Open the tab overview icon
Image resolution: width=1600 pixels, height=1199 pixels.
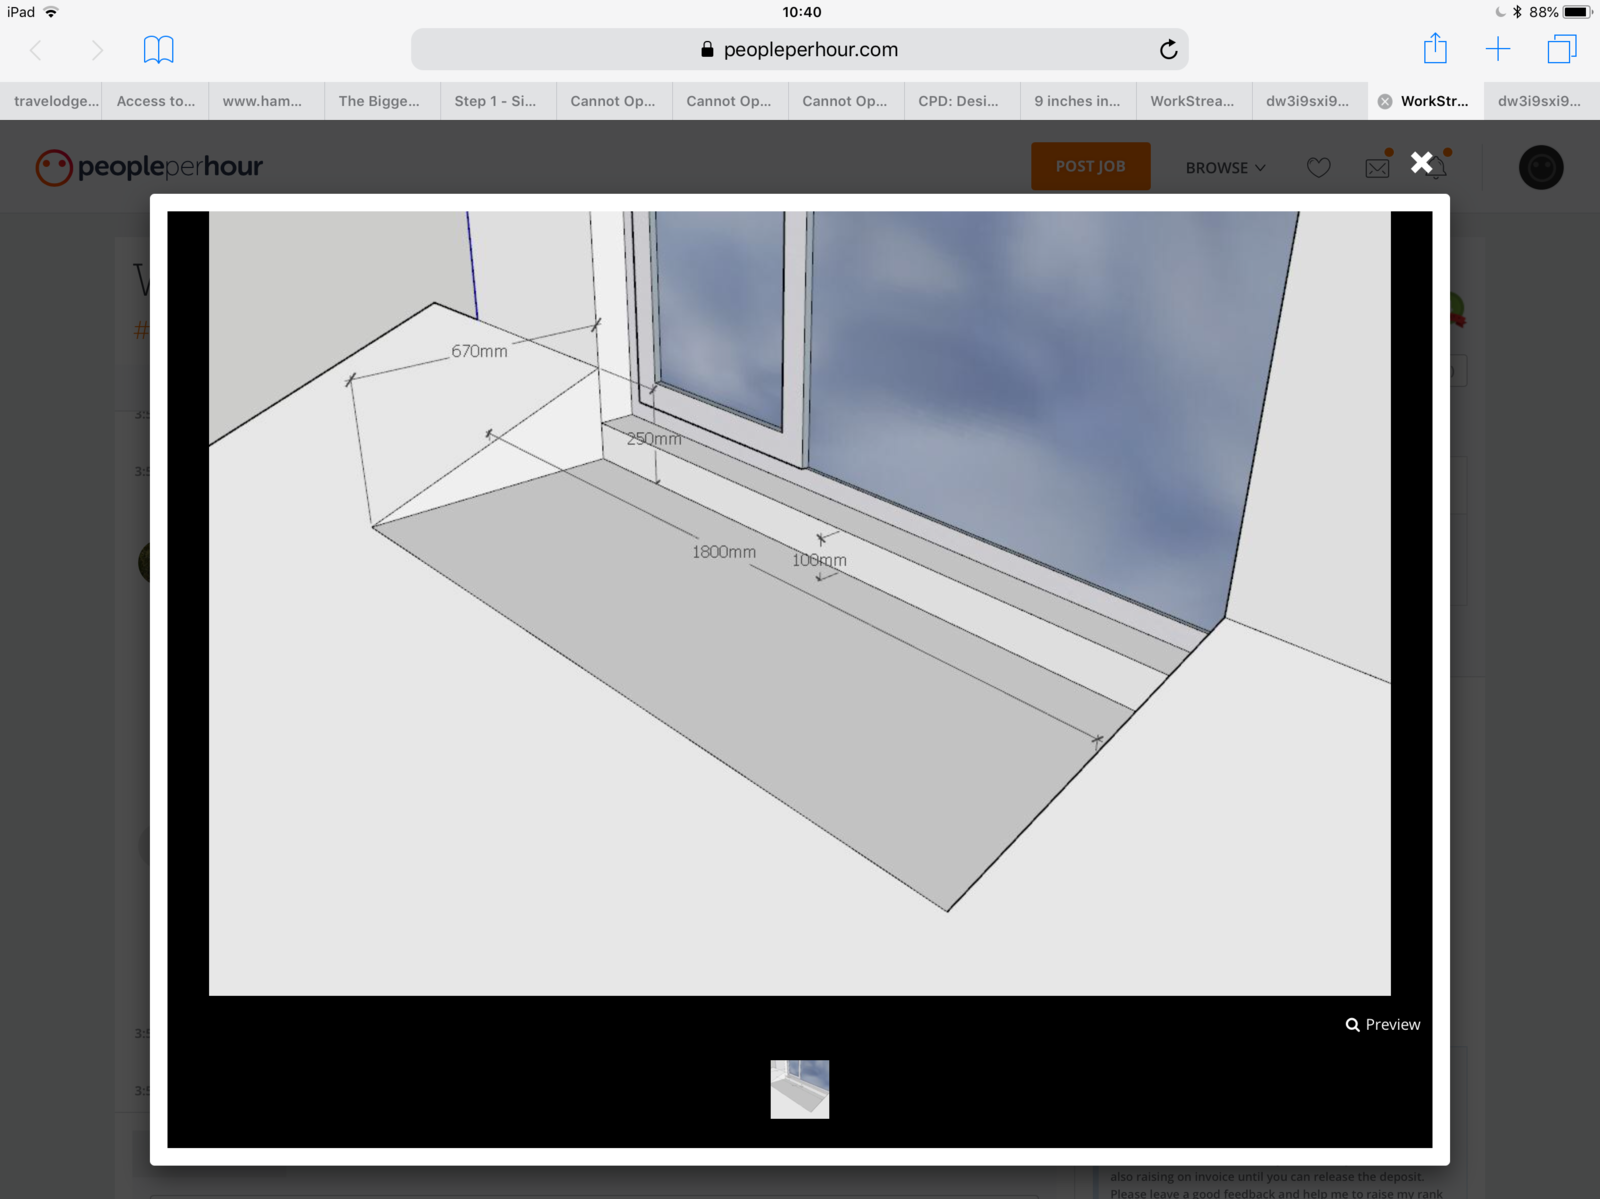1561,49
